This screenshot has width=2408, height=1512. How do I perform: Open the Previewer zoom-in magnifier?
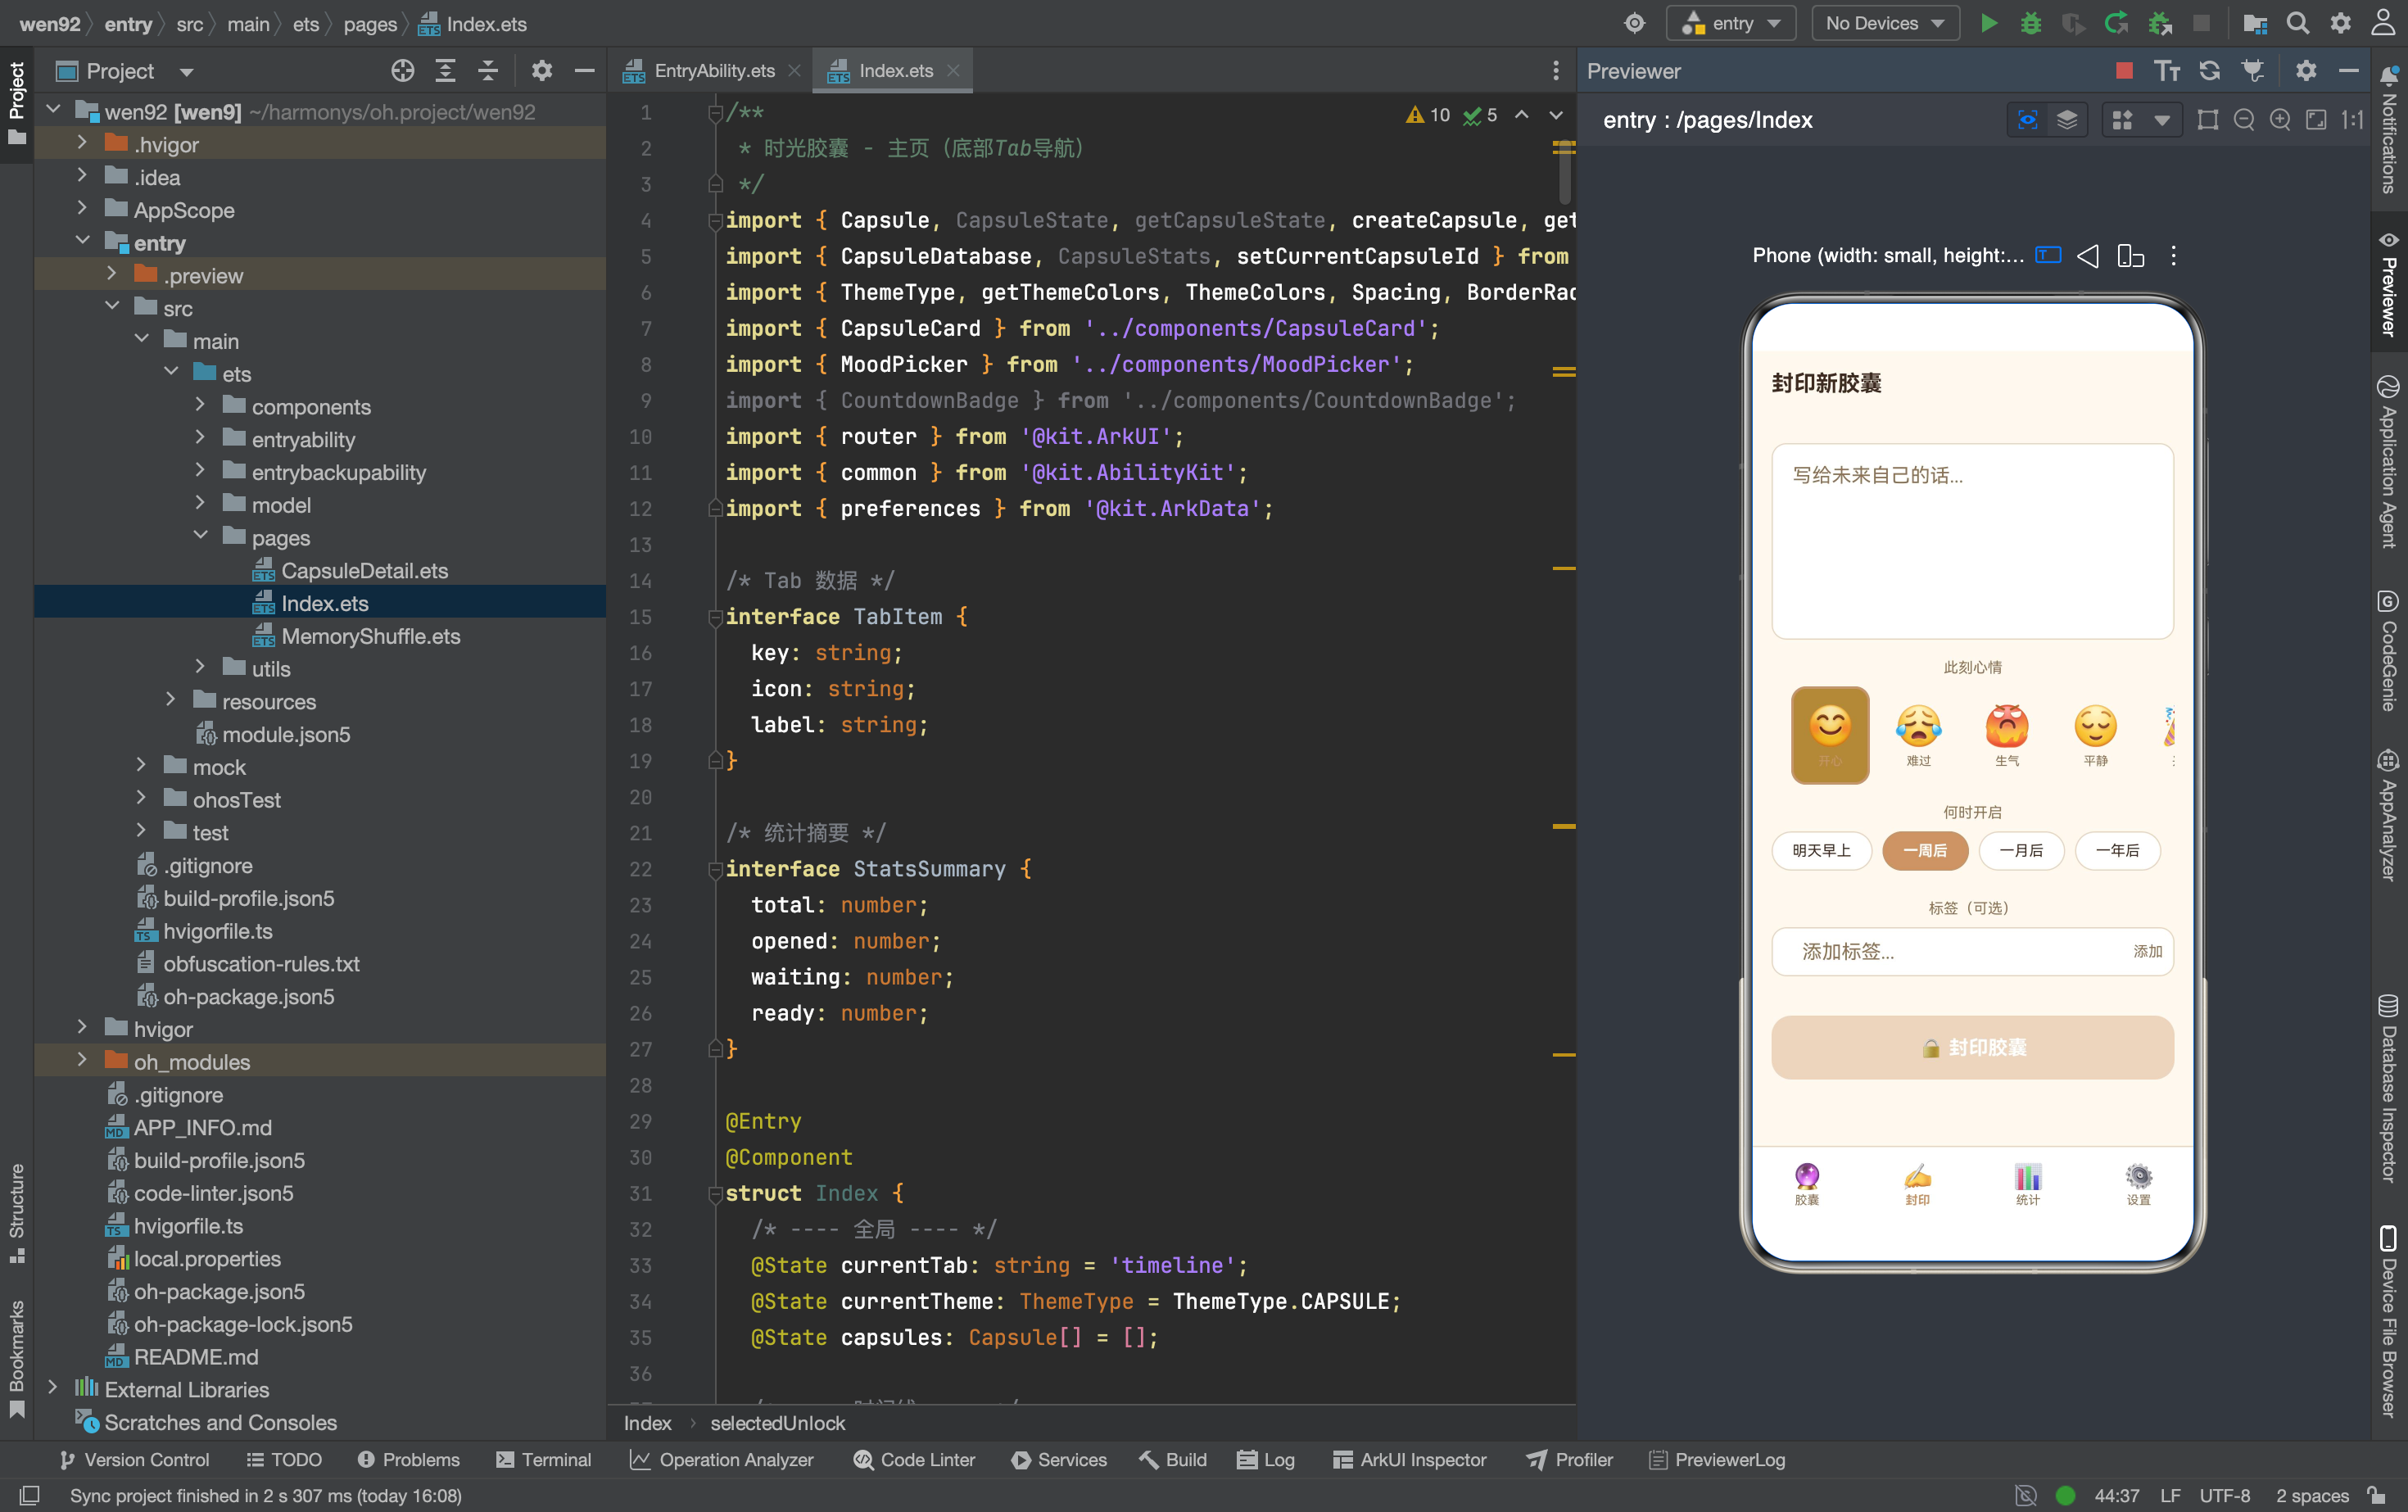[x=2280, y=120]
